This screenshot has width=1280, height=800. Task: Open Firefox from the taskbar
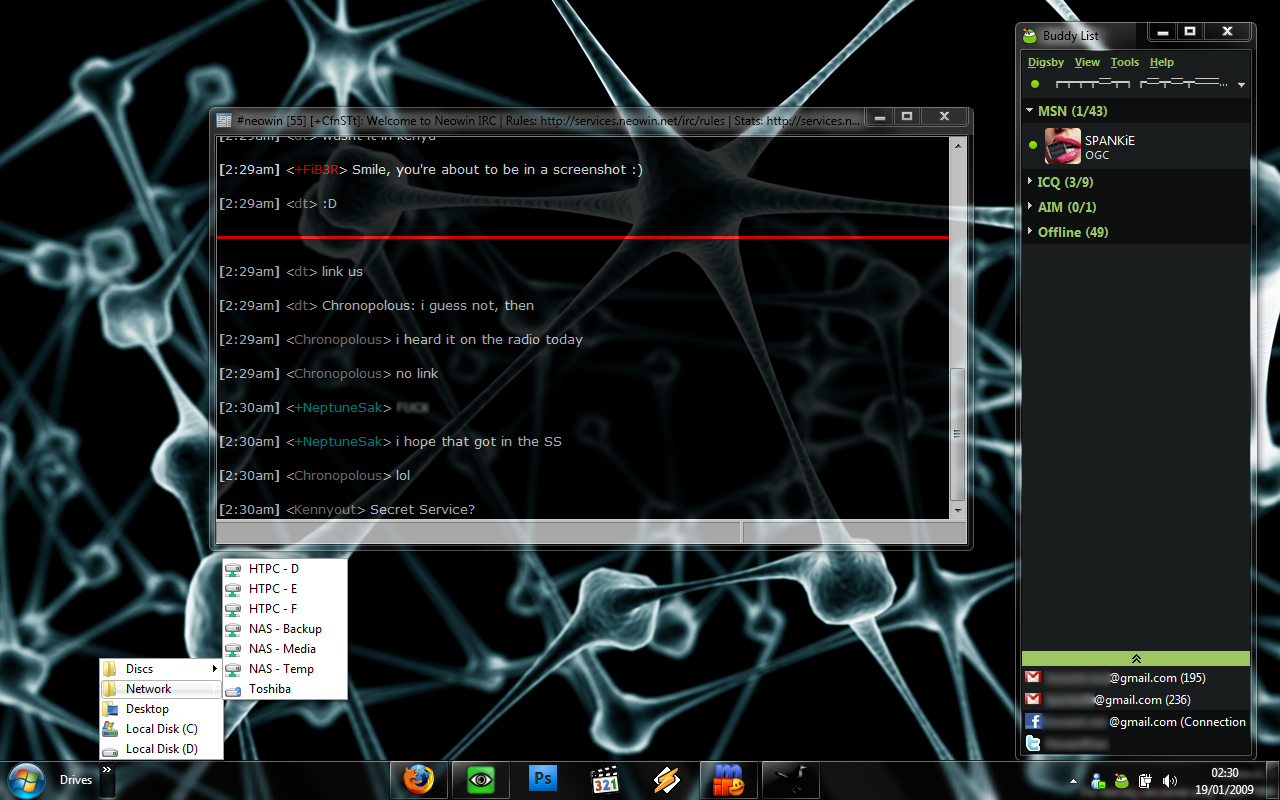[418, 779]
